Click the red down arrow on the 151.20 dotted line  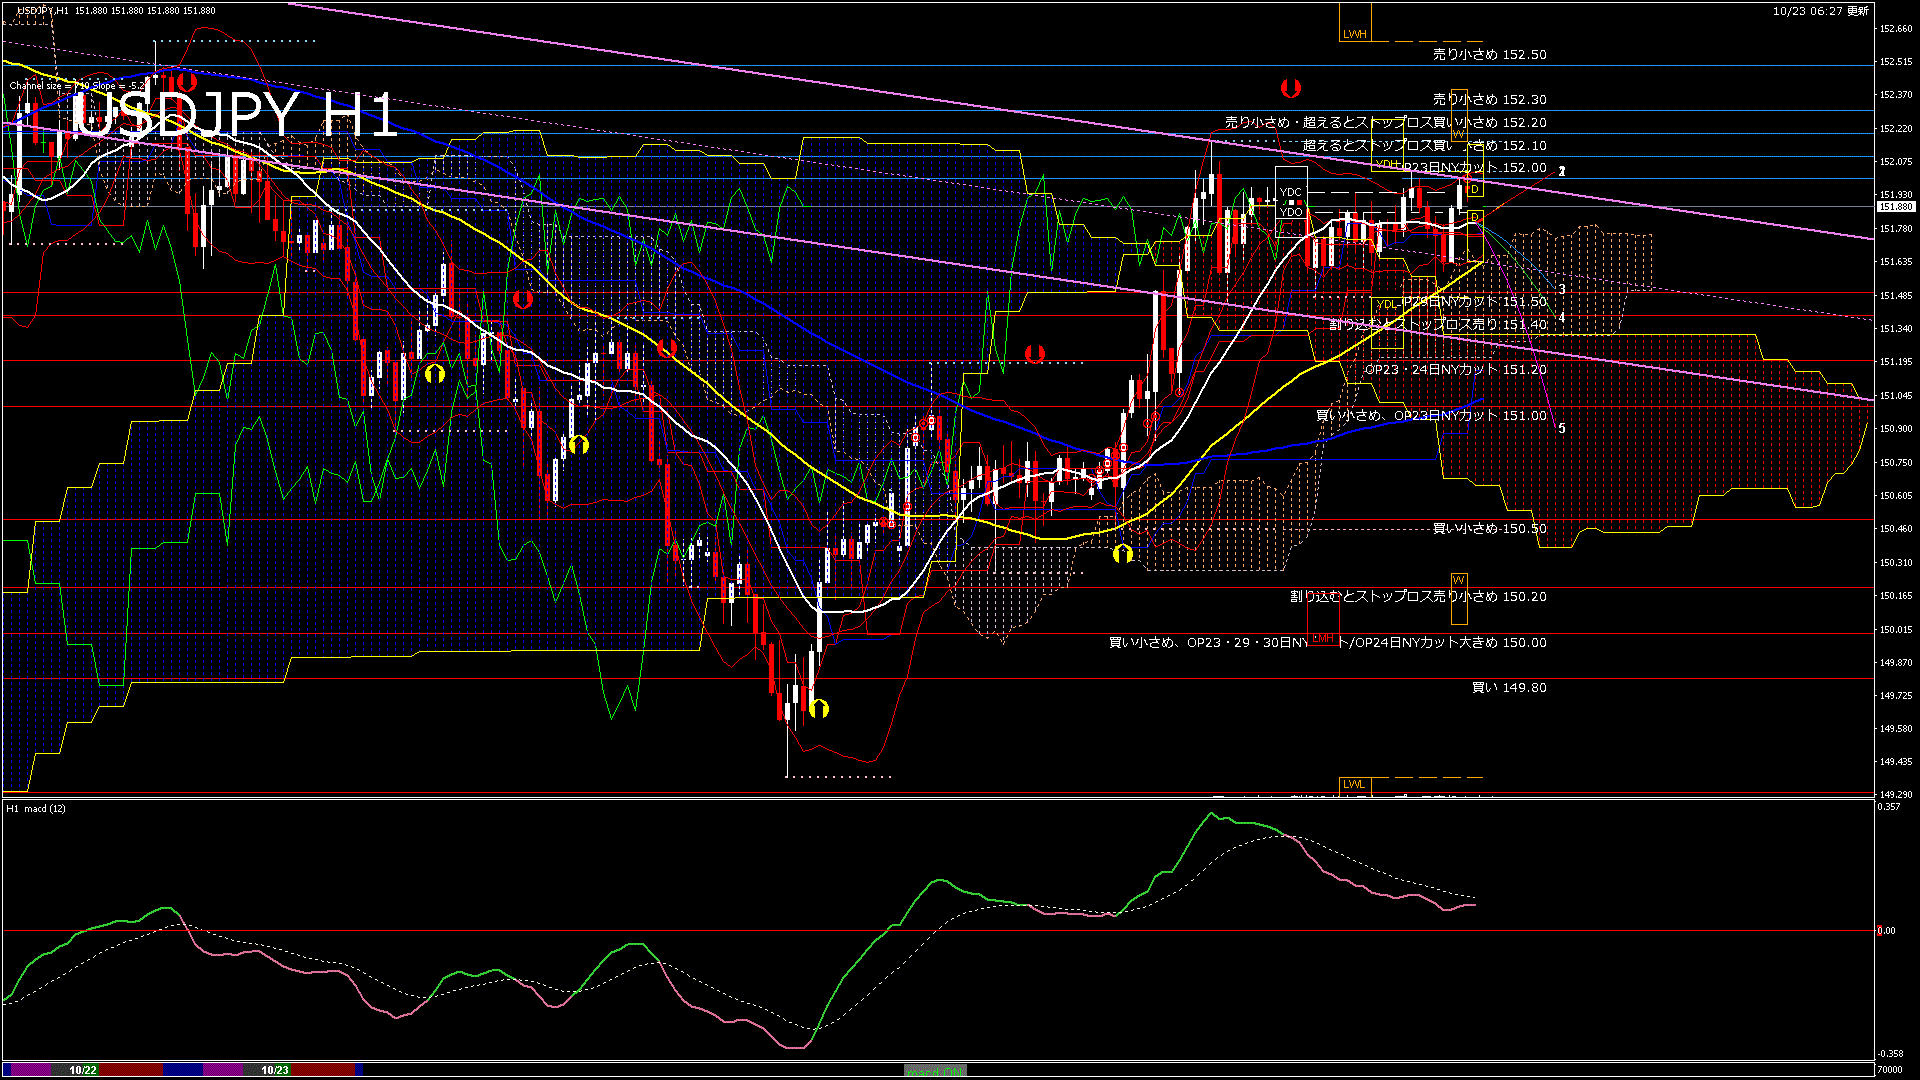[x=1035, y=354]
